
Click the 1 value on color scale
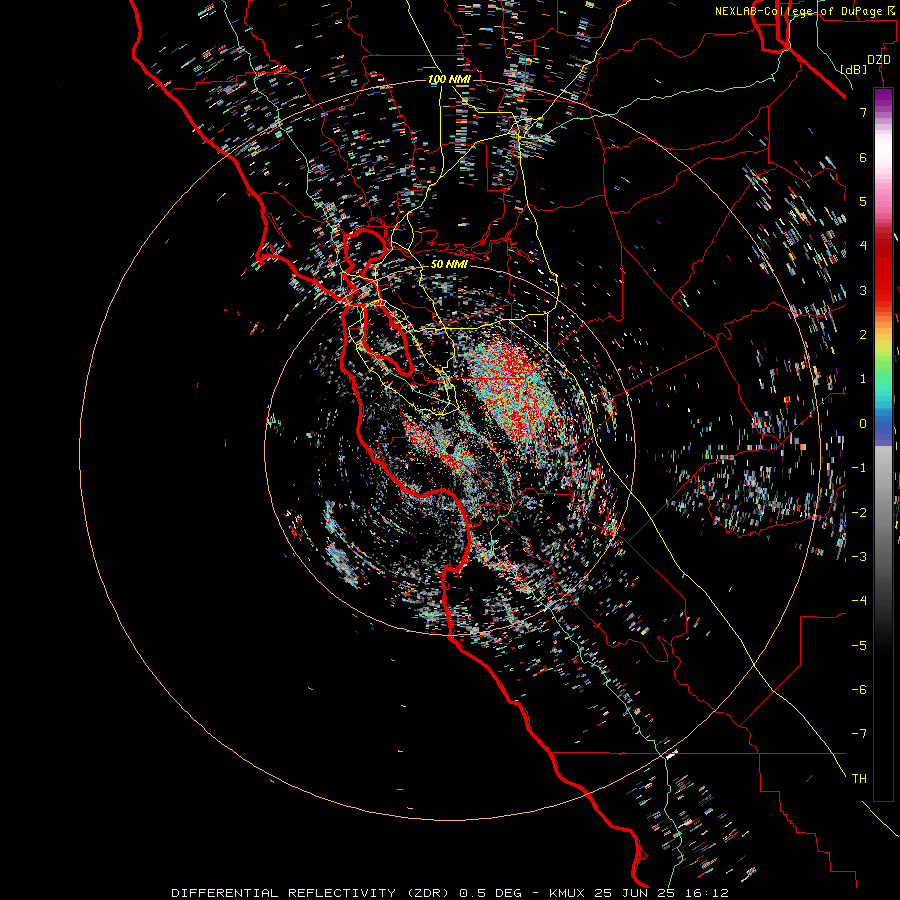pyautogui.click(x=863, y=379)
